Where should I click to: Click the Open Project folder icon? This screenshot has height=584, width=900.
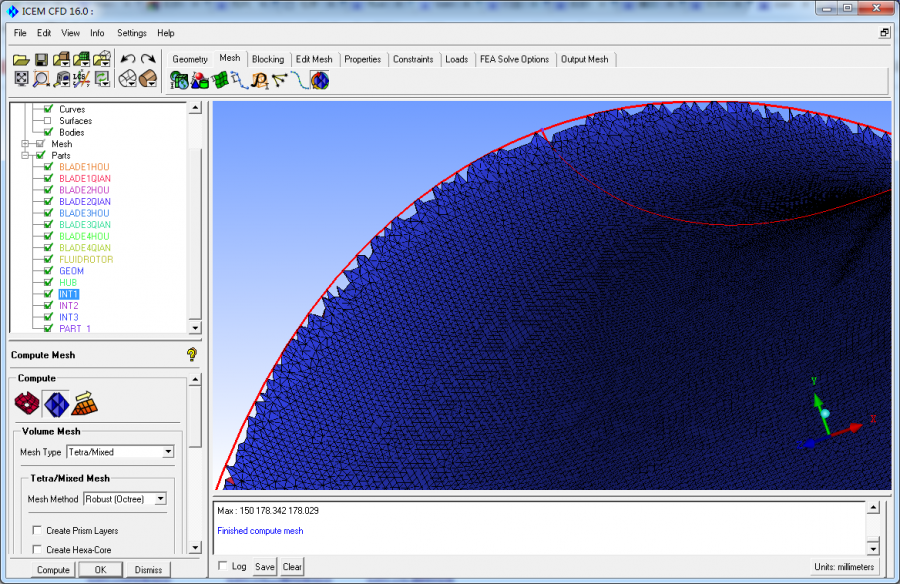[x=21, y=60]
